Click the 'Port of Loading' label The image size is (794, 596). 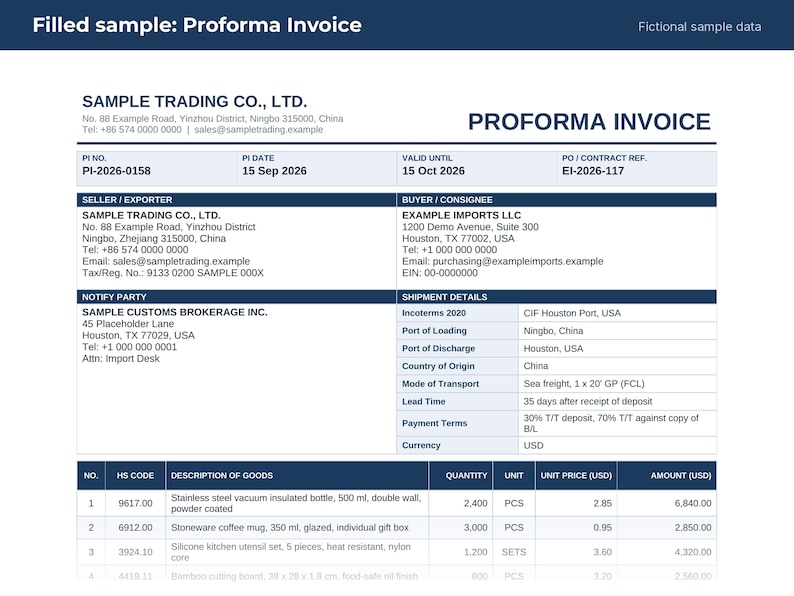(x=434, y=331)
